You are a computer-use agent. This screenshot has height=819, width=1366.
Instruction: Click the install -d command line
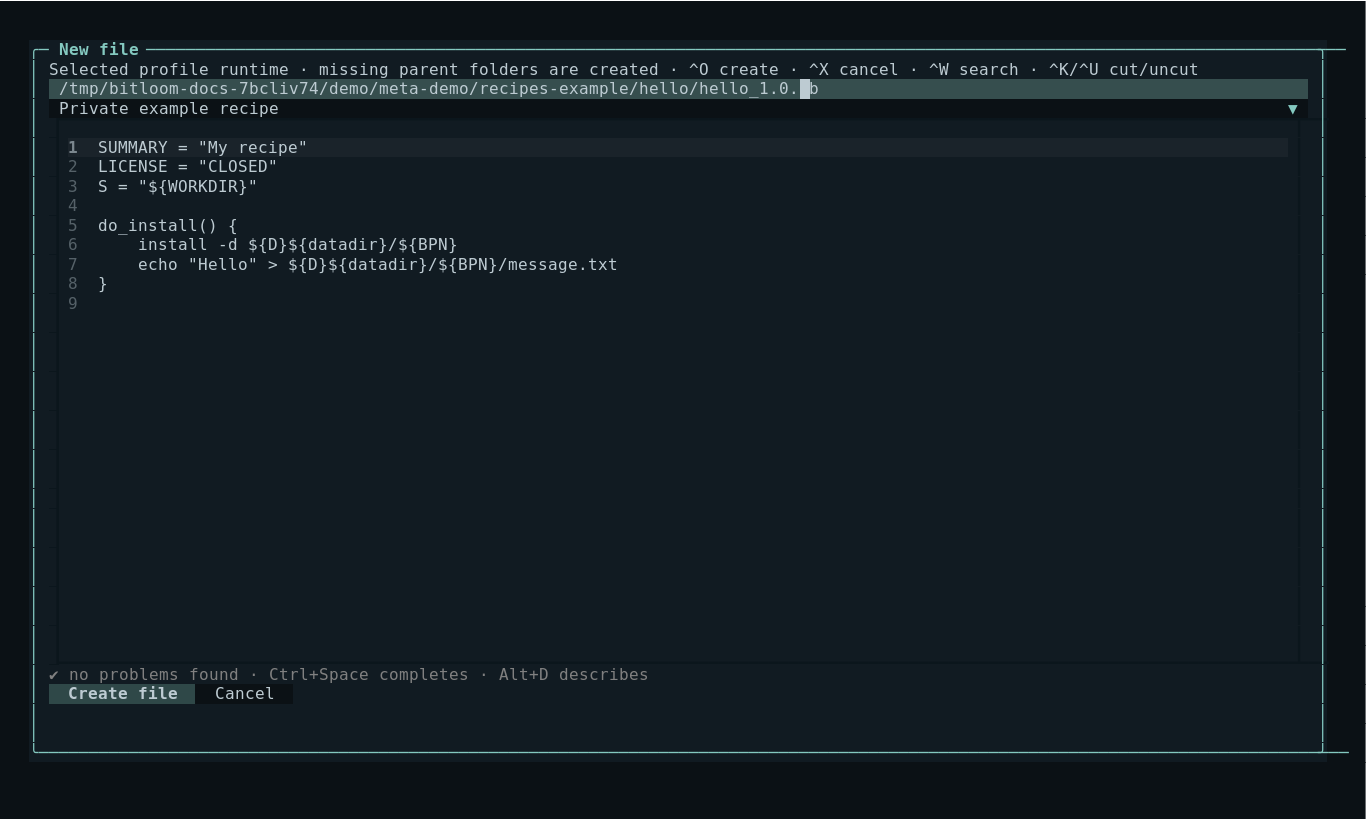297,245
